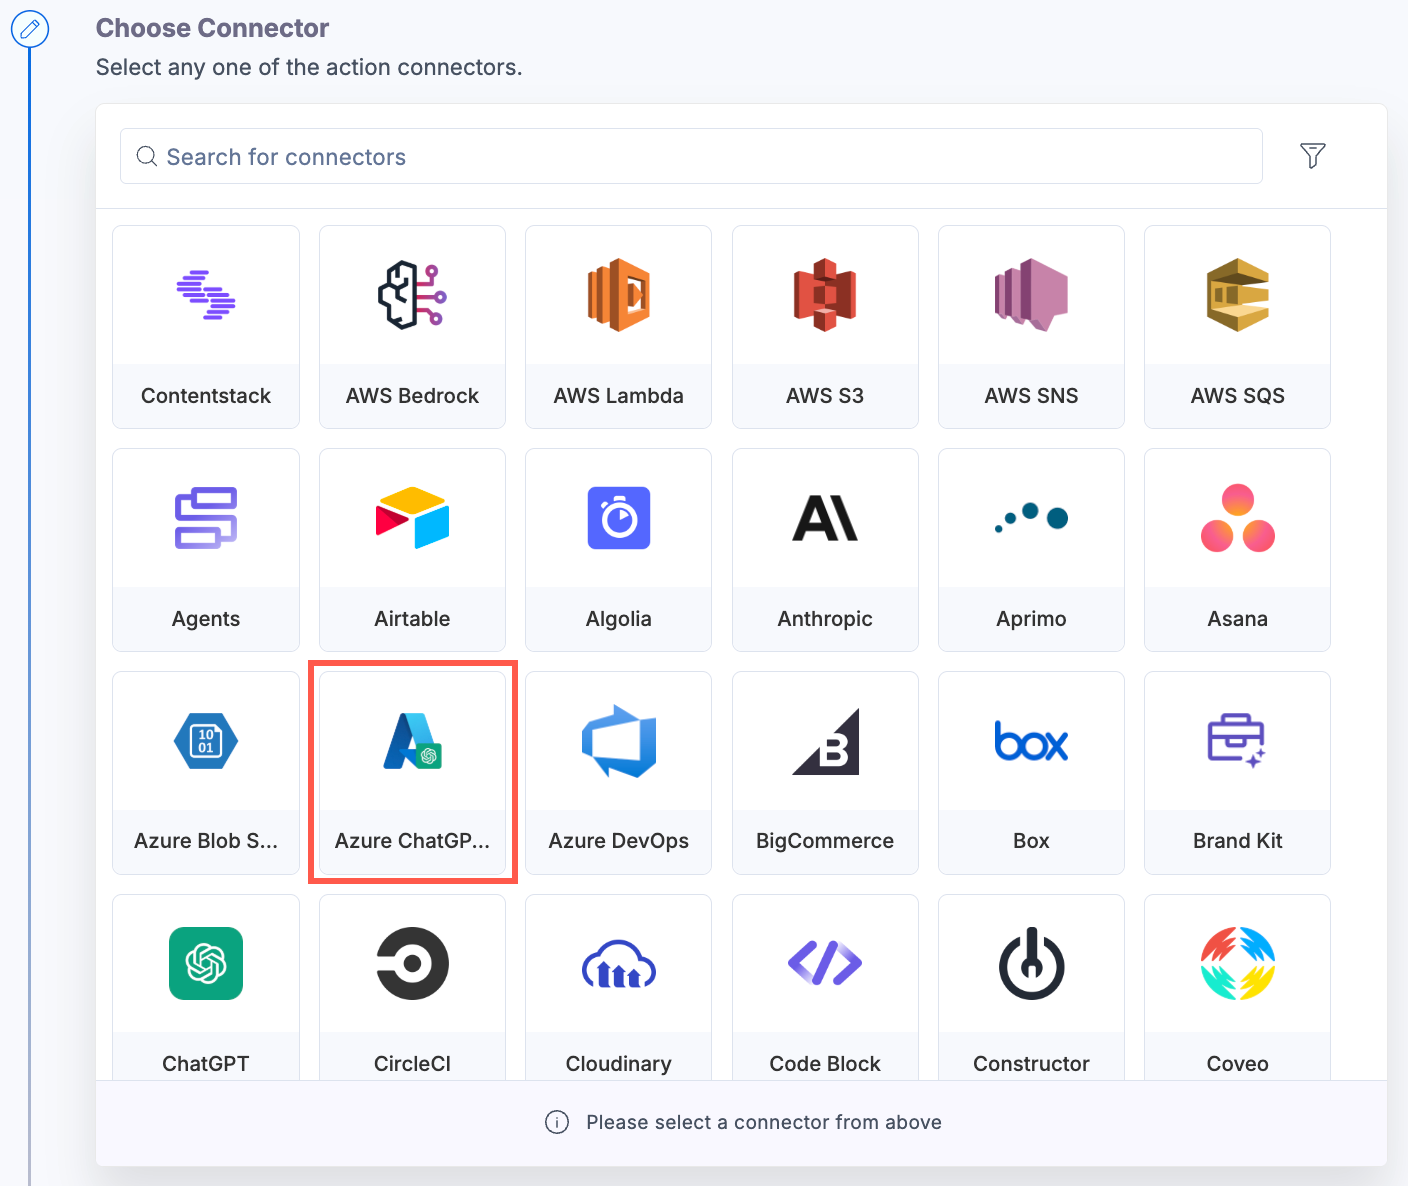The image size is (1408, 1186).
Task: Click the "Contentstack" label text
Action: tap(206, 396)
